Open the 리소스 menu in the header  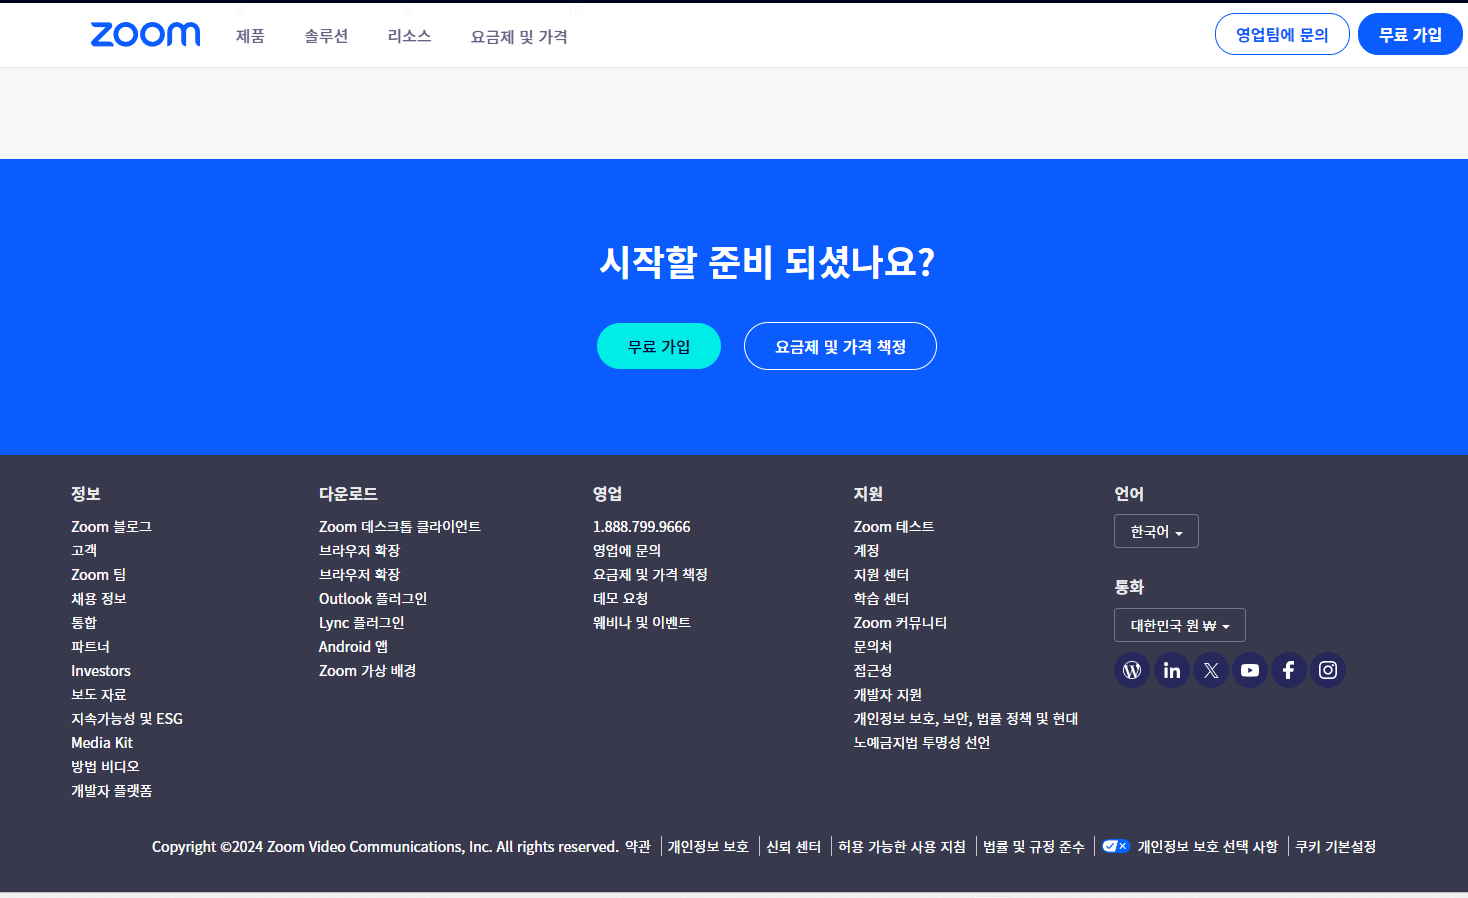[x=409, y=36]
